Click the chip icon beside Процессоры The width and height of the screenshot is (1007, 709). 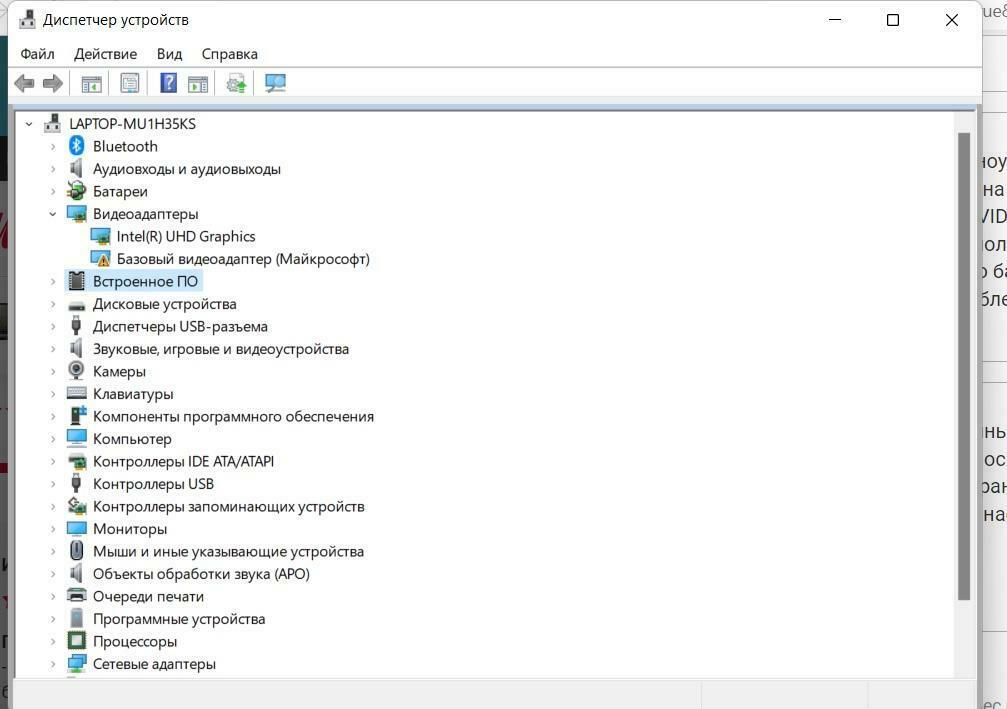click(76, 640)
